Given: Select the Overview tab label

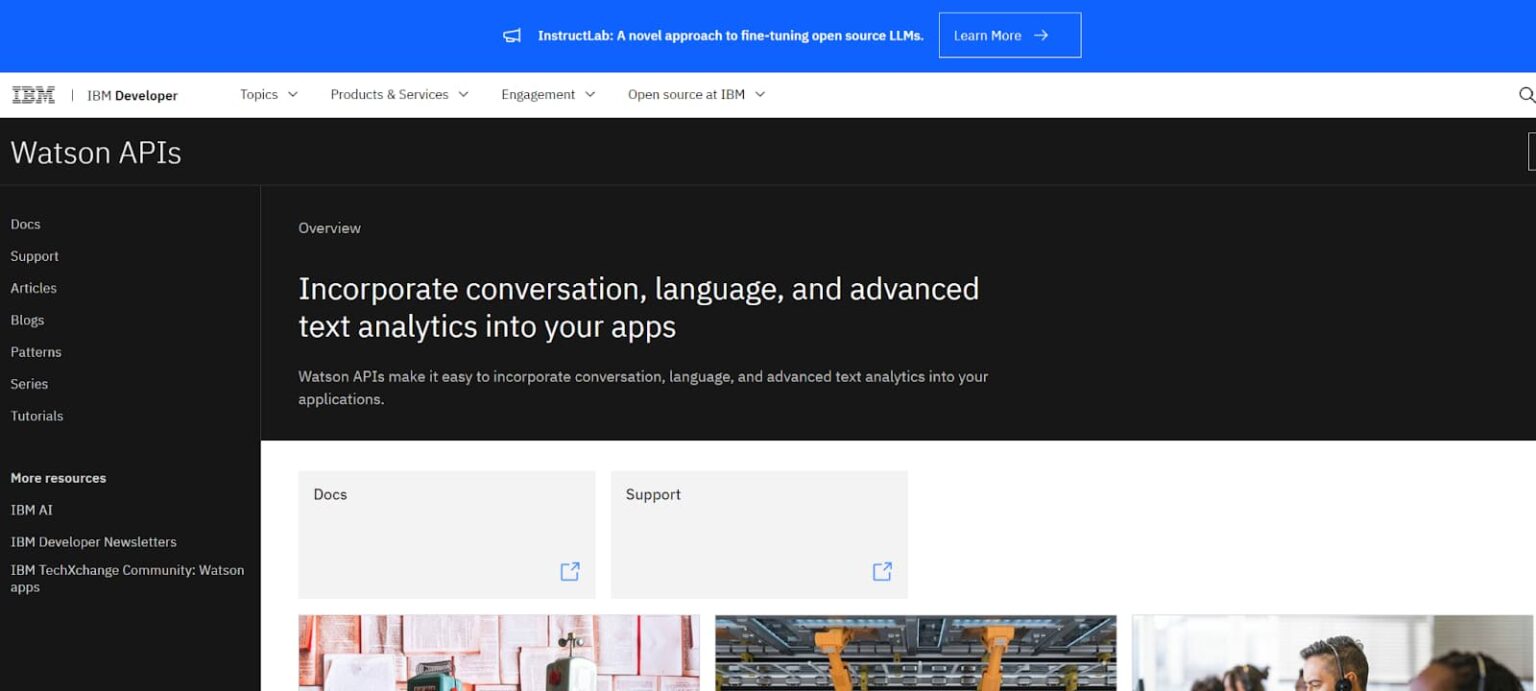Looking at the screenshot, I should click(329, 228).
